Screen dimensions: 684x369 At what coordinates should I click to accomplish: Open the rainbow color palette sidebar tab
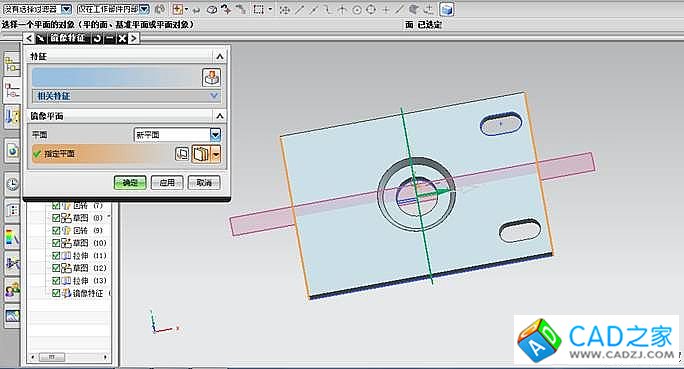click(12, 237)
